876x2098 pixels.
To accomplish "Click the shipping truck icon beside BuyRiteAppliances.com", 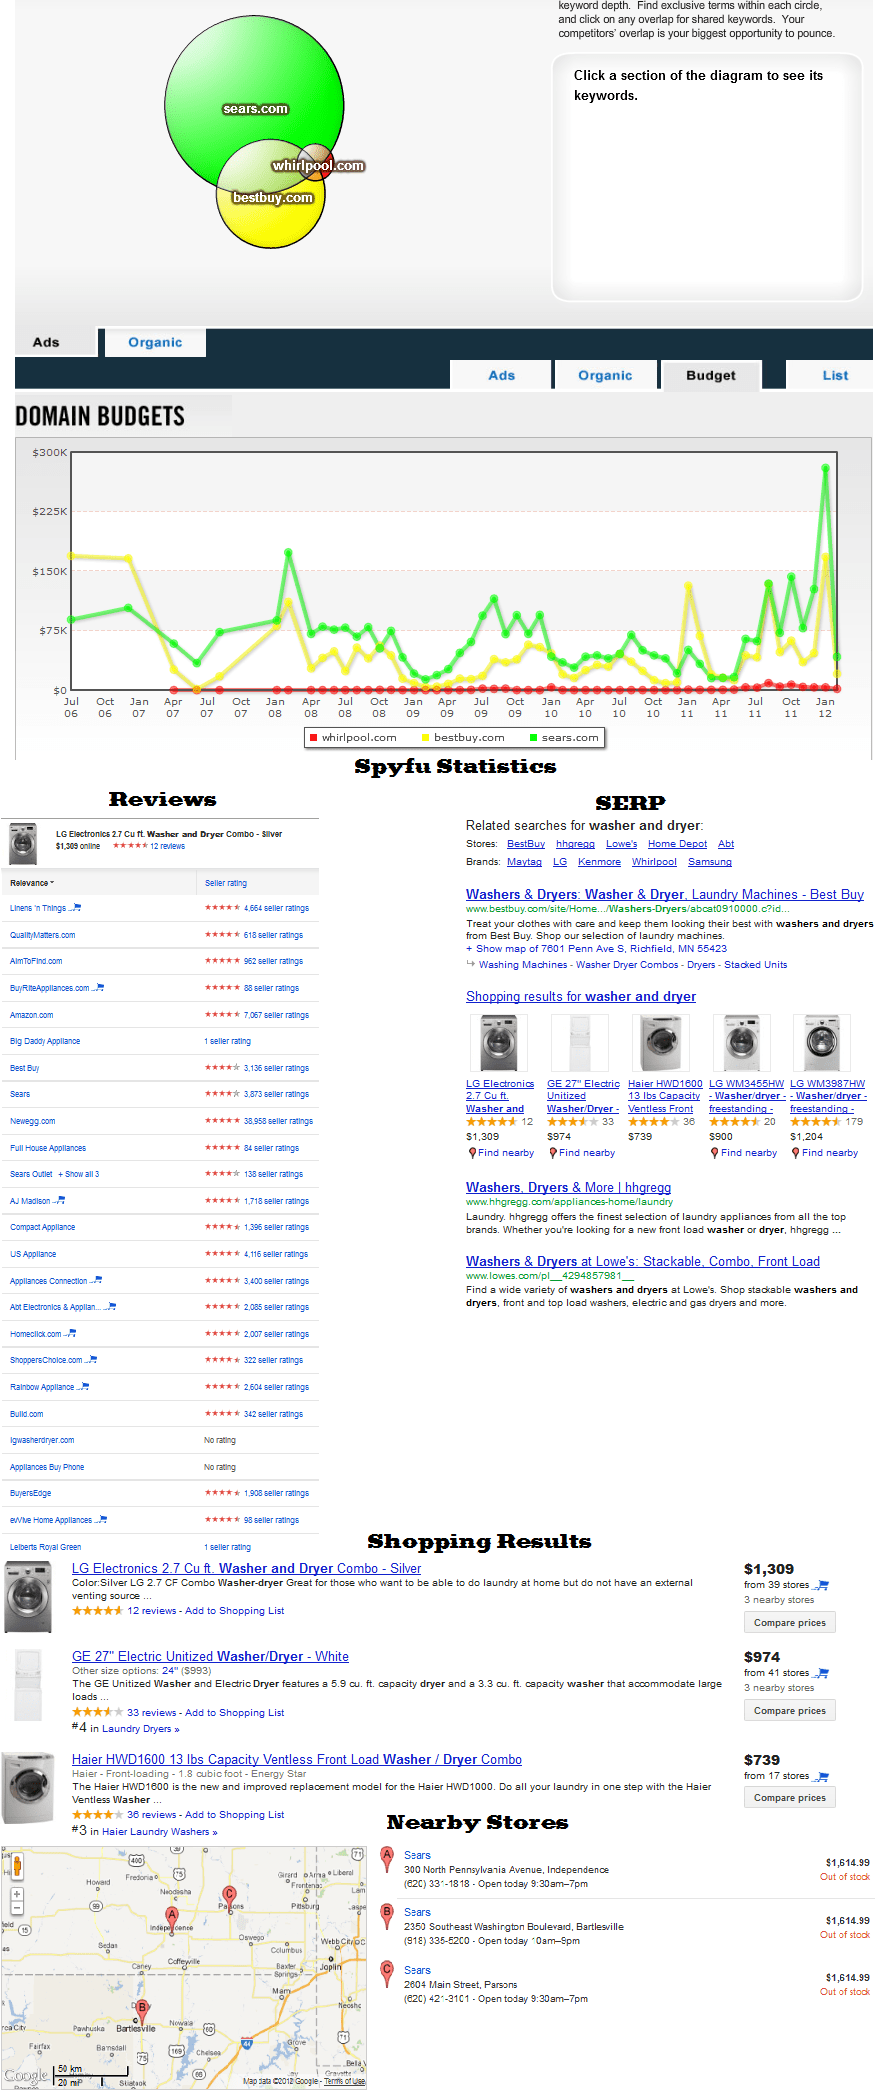I will pos(98,987).
